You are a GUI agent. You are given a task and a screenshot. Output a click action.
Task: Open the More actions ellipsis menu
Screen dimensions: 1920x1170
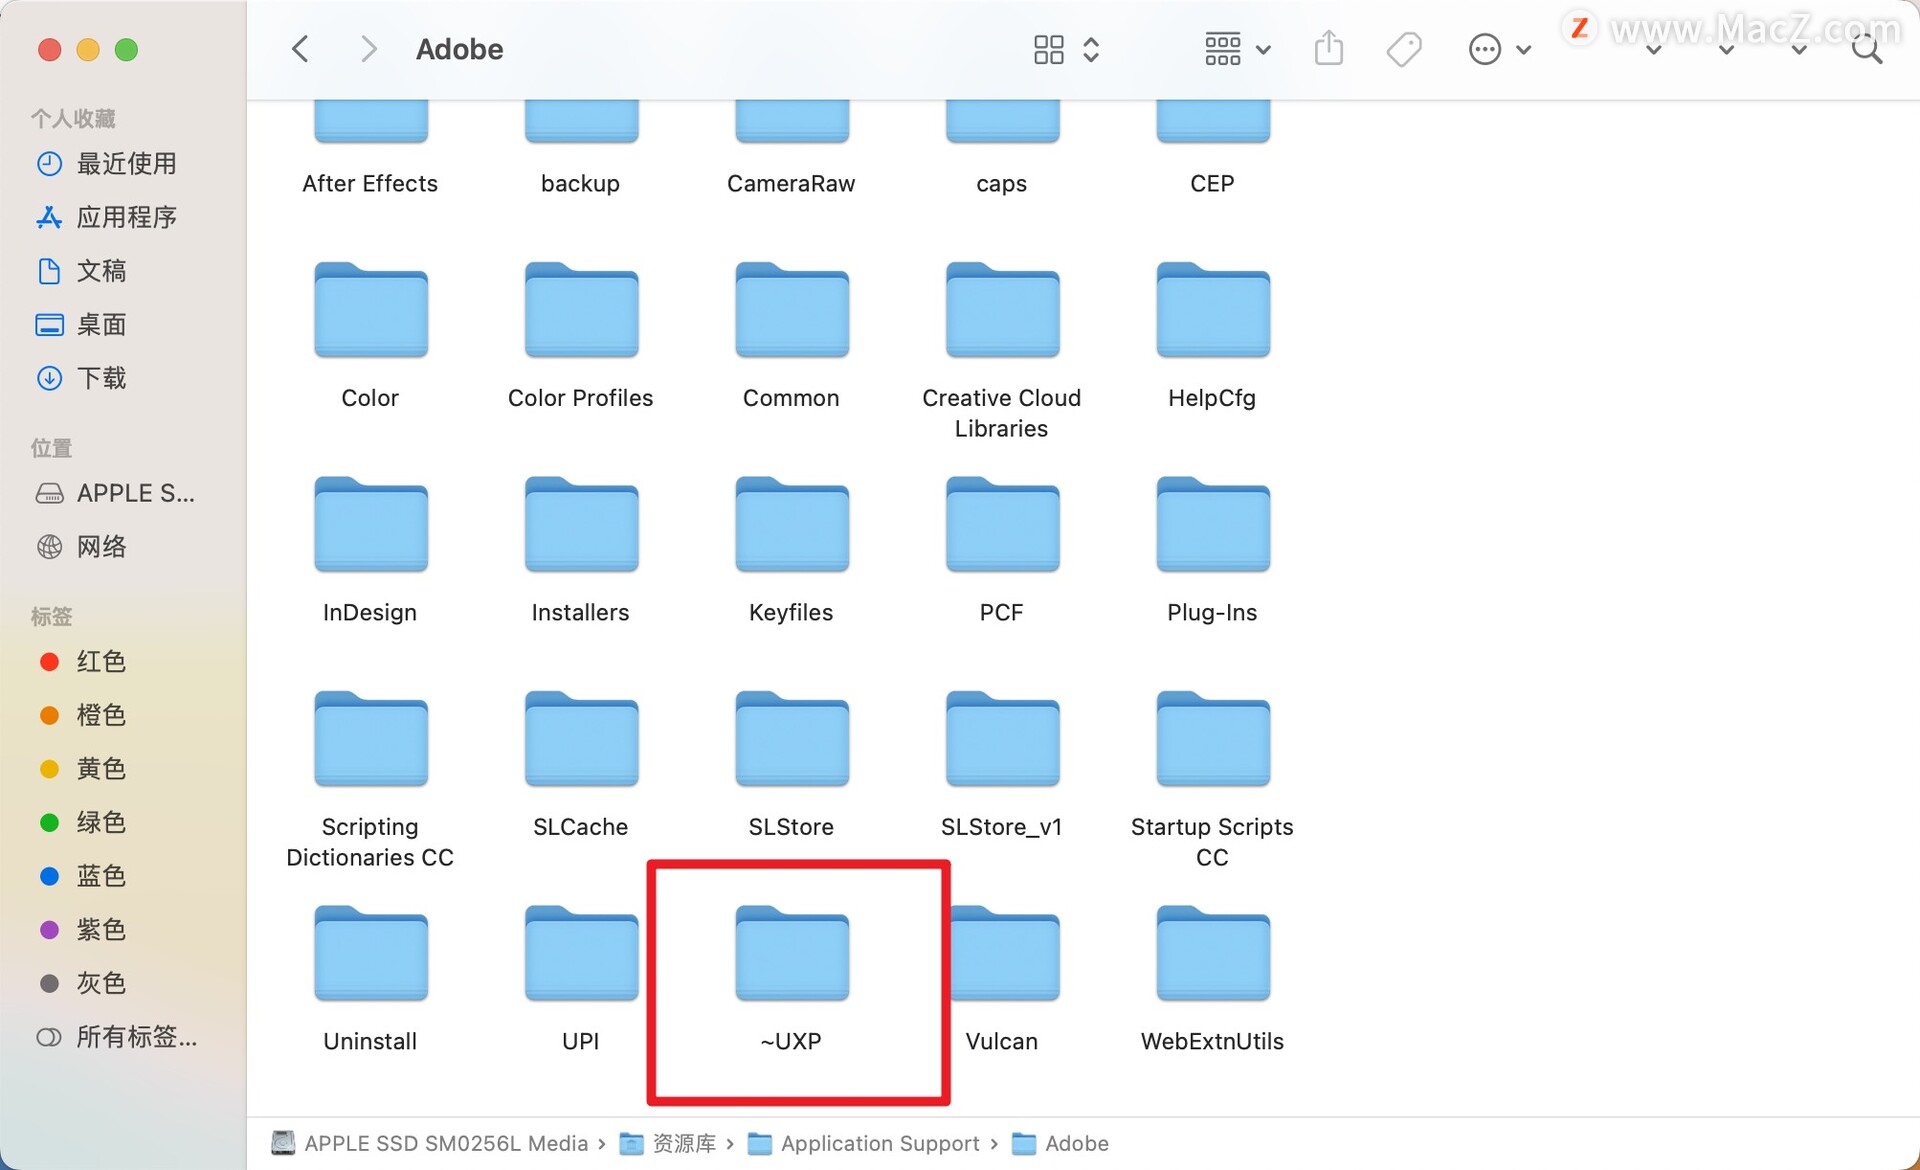(1499, 49)
